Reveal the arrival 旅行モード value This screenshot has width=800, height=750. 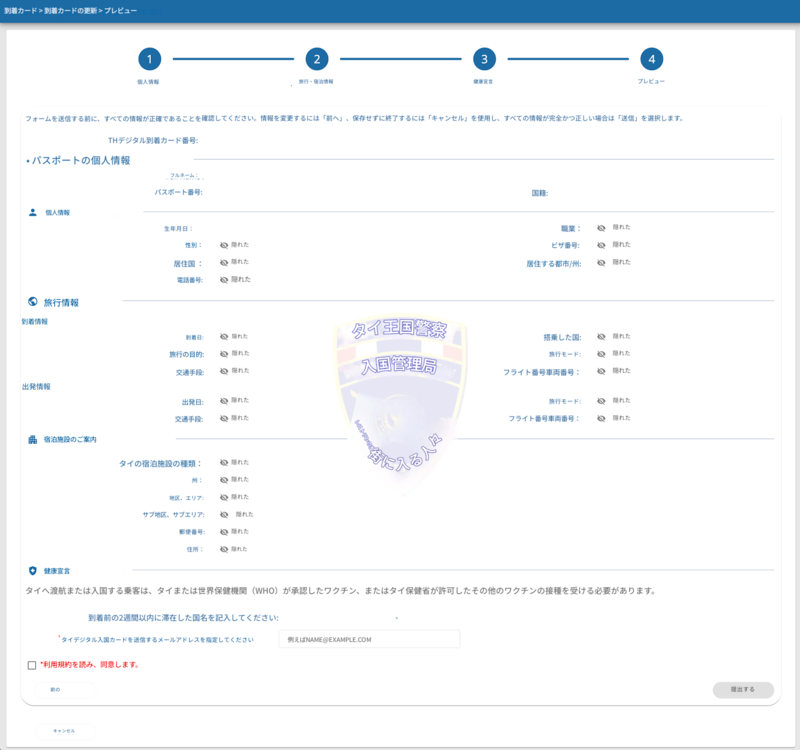(x=602, y=354)
